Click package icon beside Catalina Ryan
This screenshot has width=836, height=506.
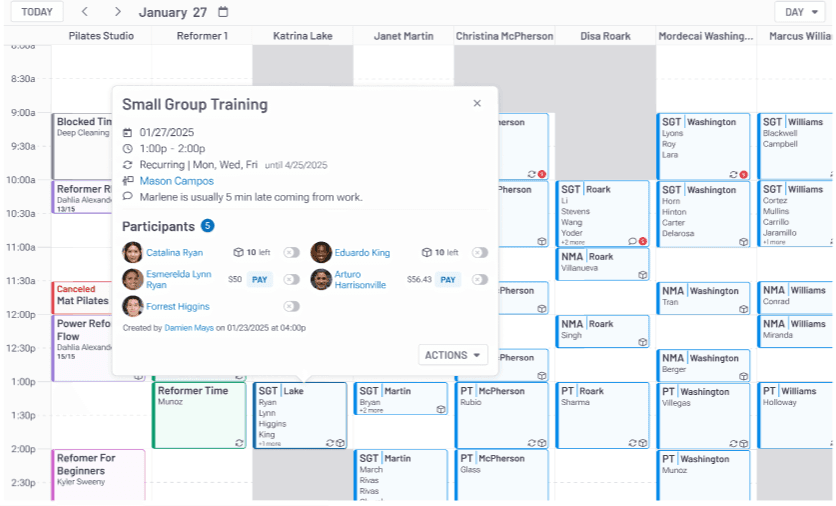tap(238, 253)
